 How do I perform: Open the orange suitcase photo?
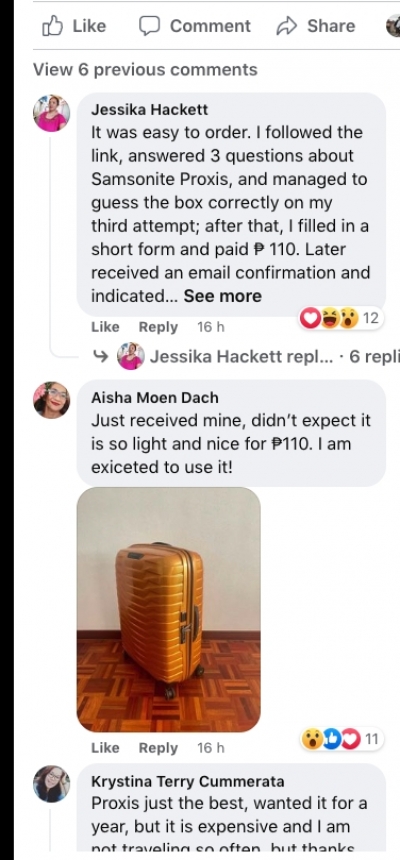click(168, 609)
